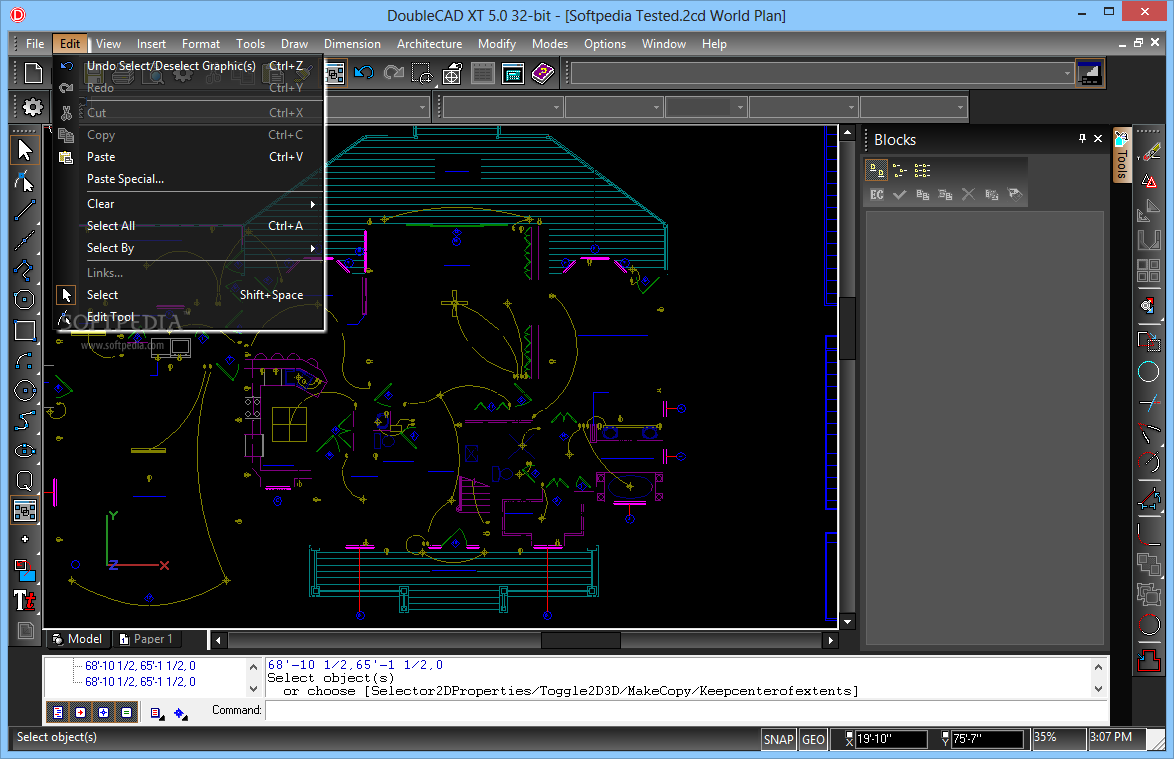The height and width of the screenshot is (759, 1174).
Task: Open blue diamond dropdown beside Command area
Action: [180, 713]
